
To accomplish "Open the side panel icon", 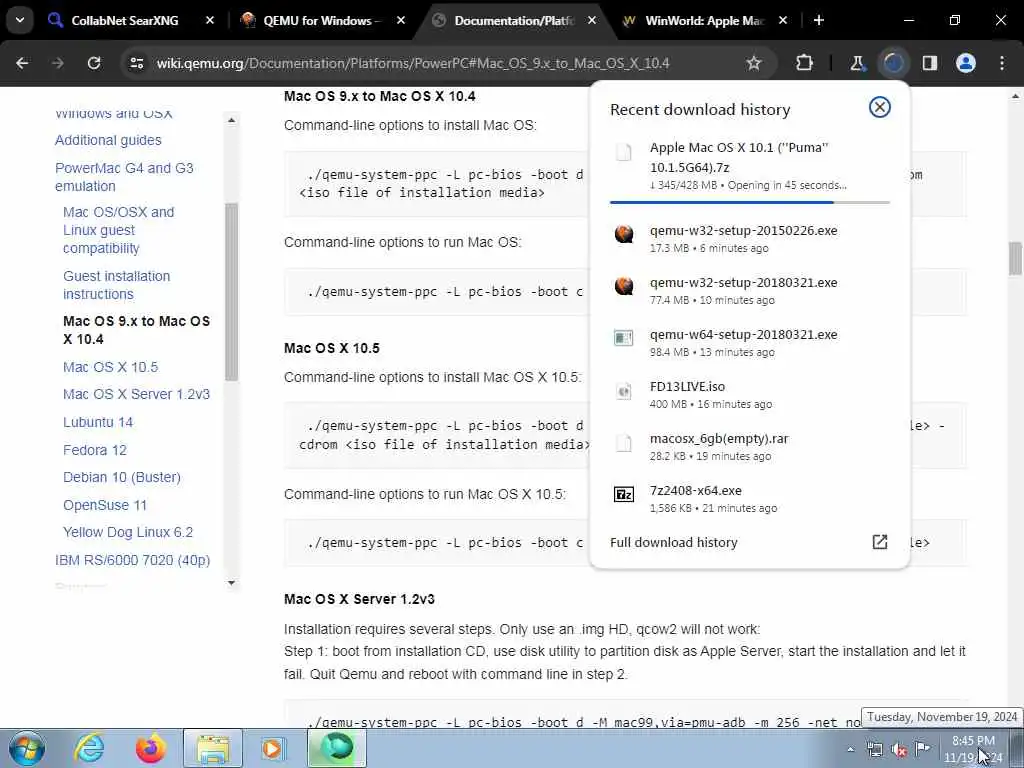I will 930,63.
